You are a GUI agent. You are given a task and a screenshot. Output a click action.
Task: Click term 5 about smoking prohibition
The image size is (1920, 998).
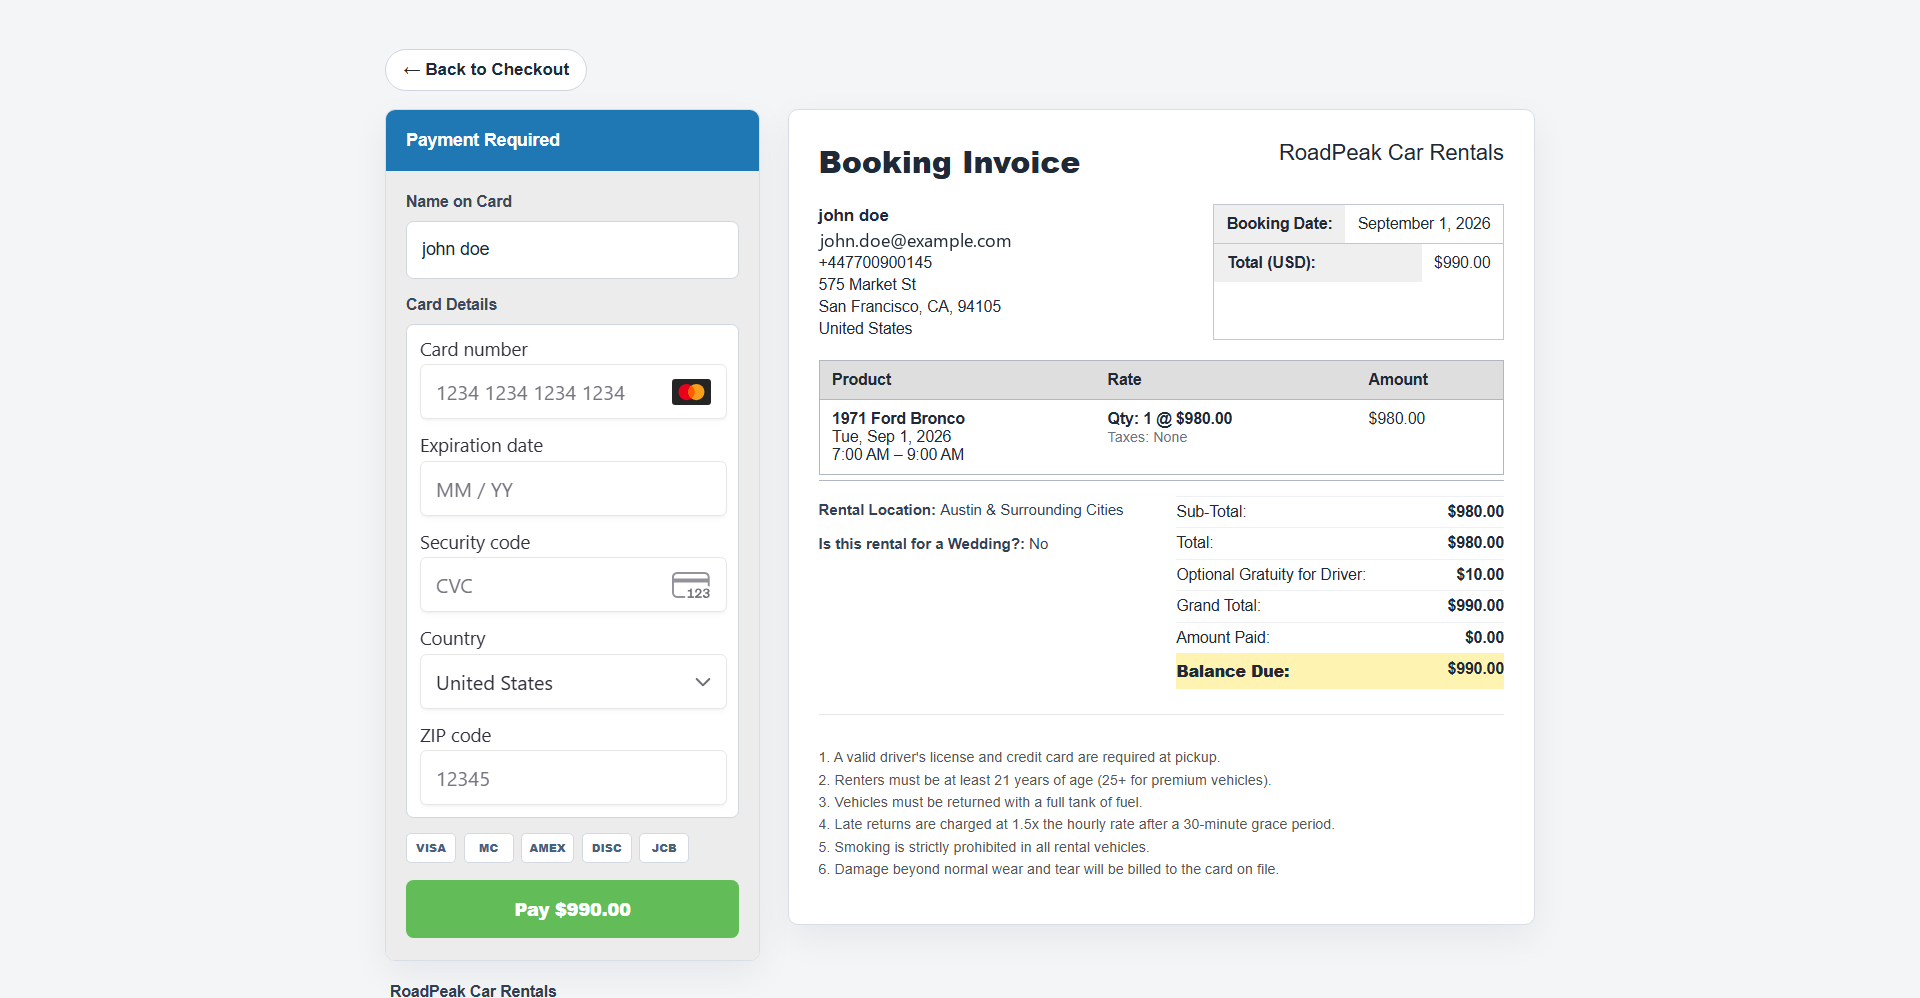[984, 848]
